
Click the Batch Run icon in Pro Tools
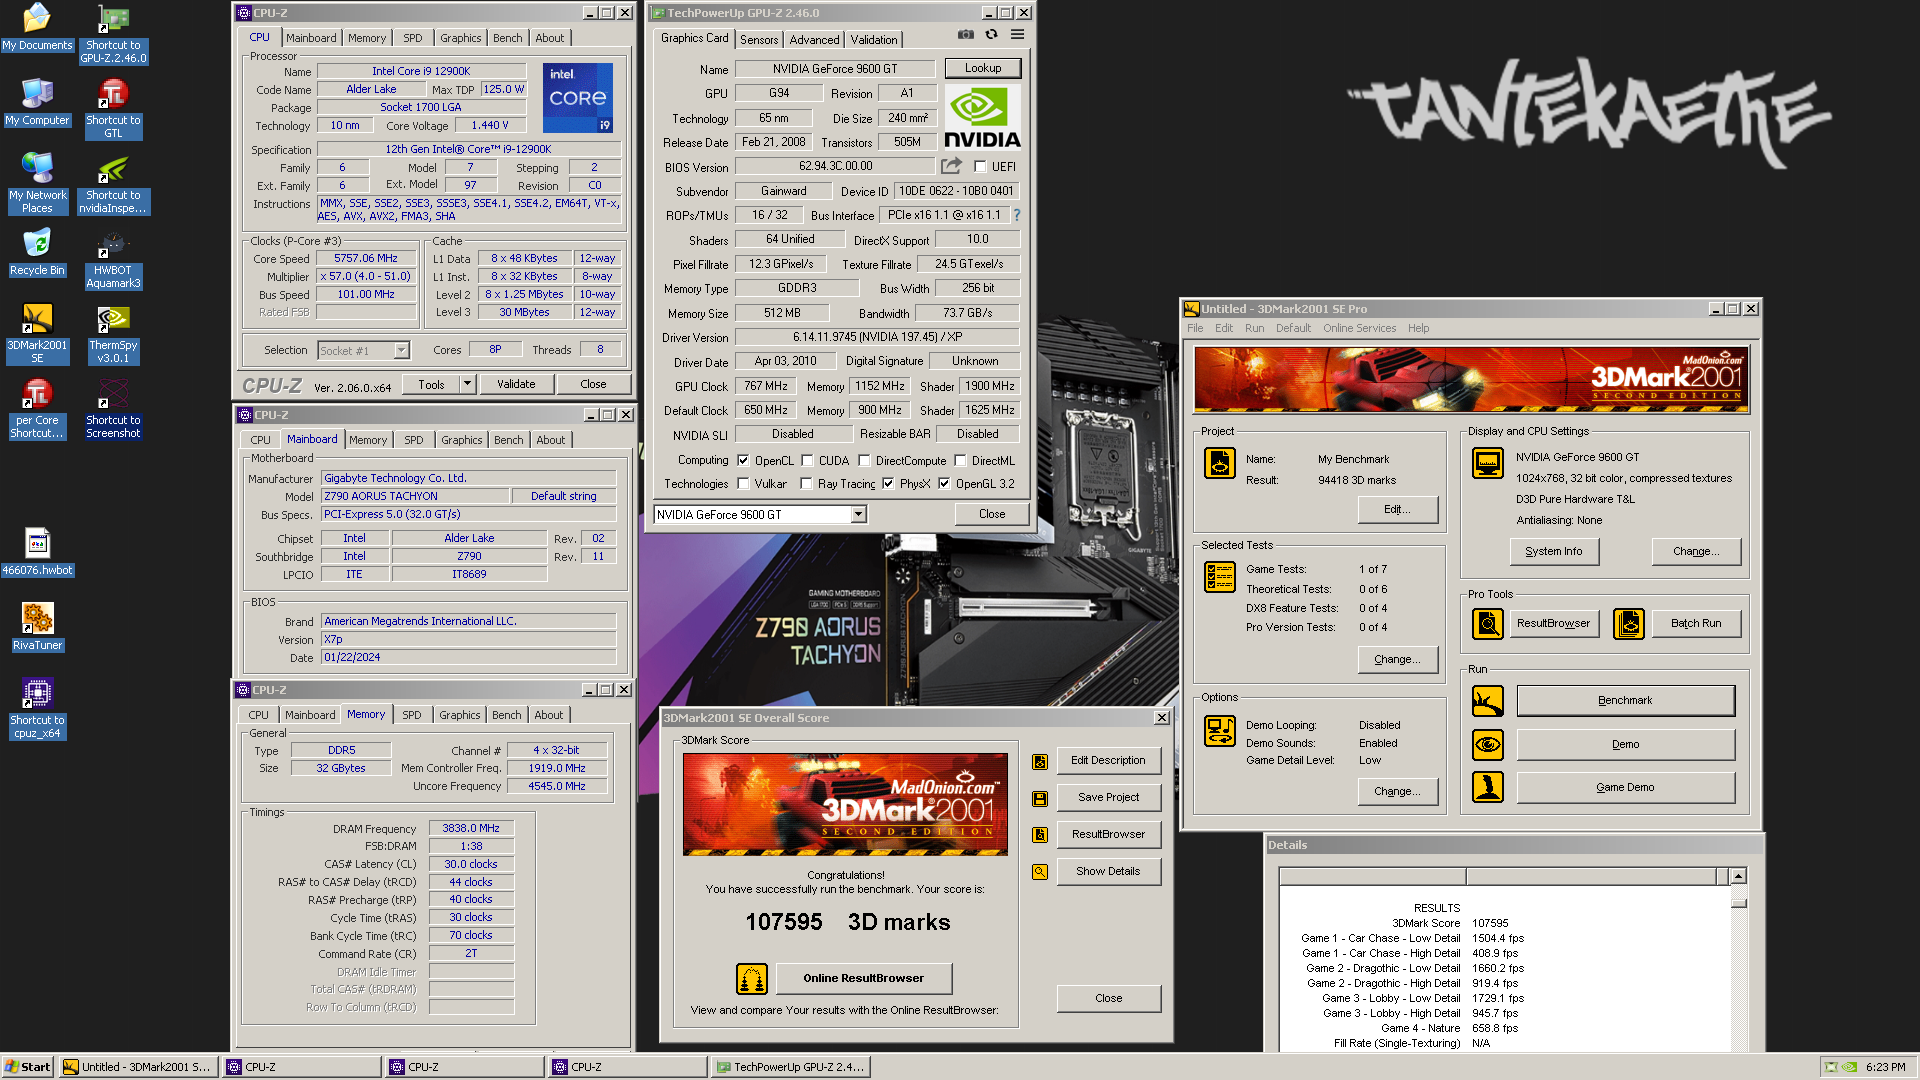pos(1629,624)
